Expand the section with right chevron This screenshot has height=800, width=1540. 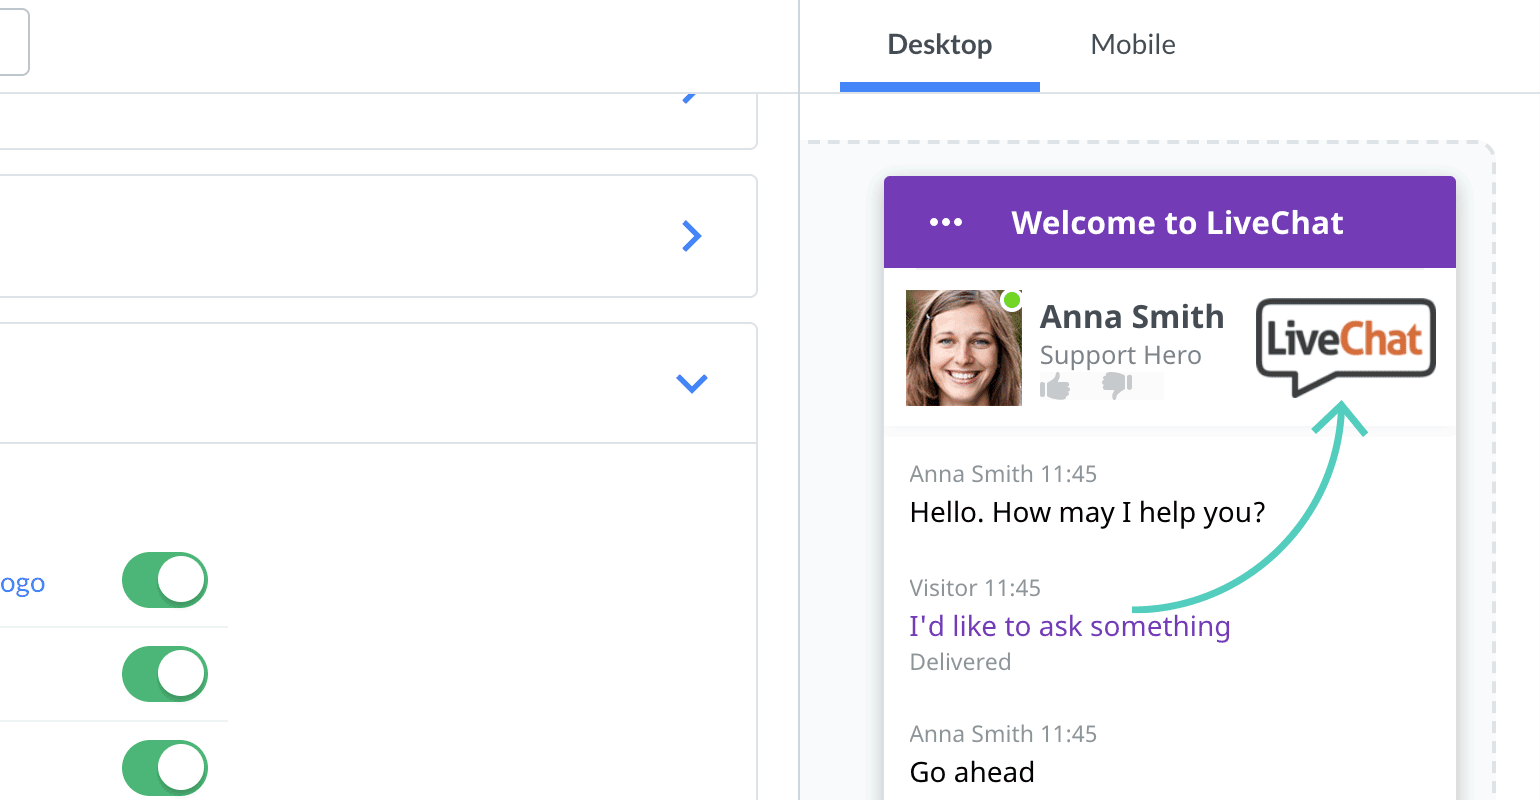[692, 236]
